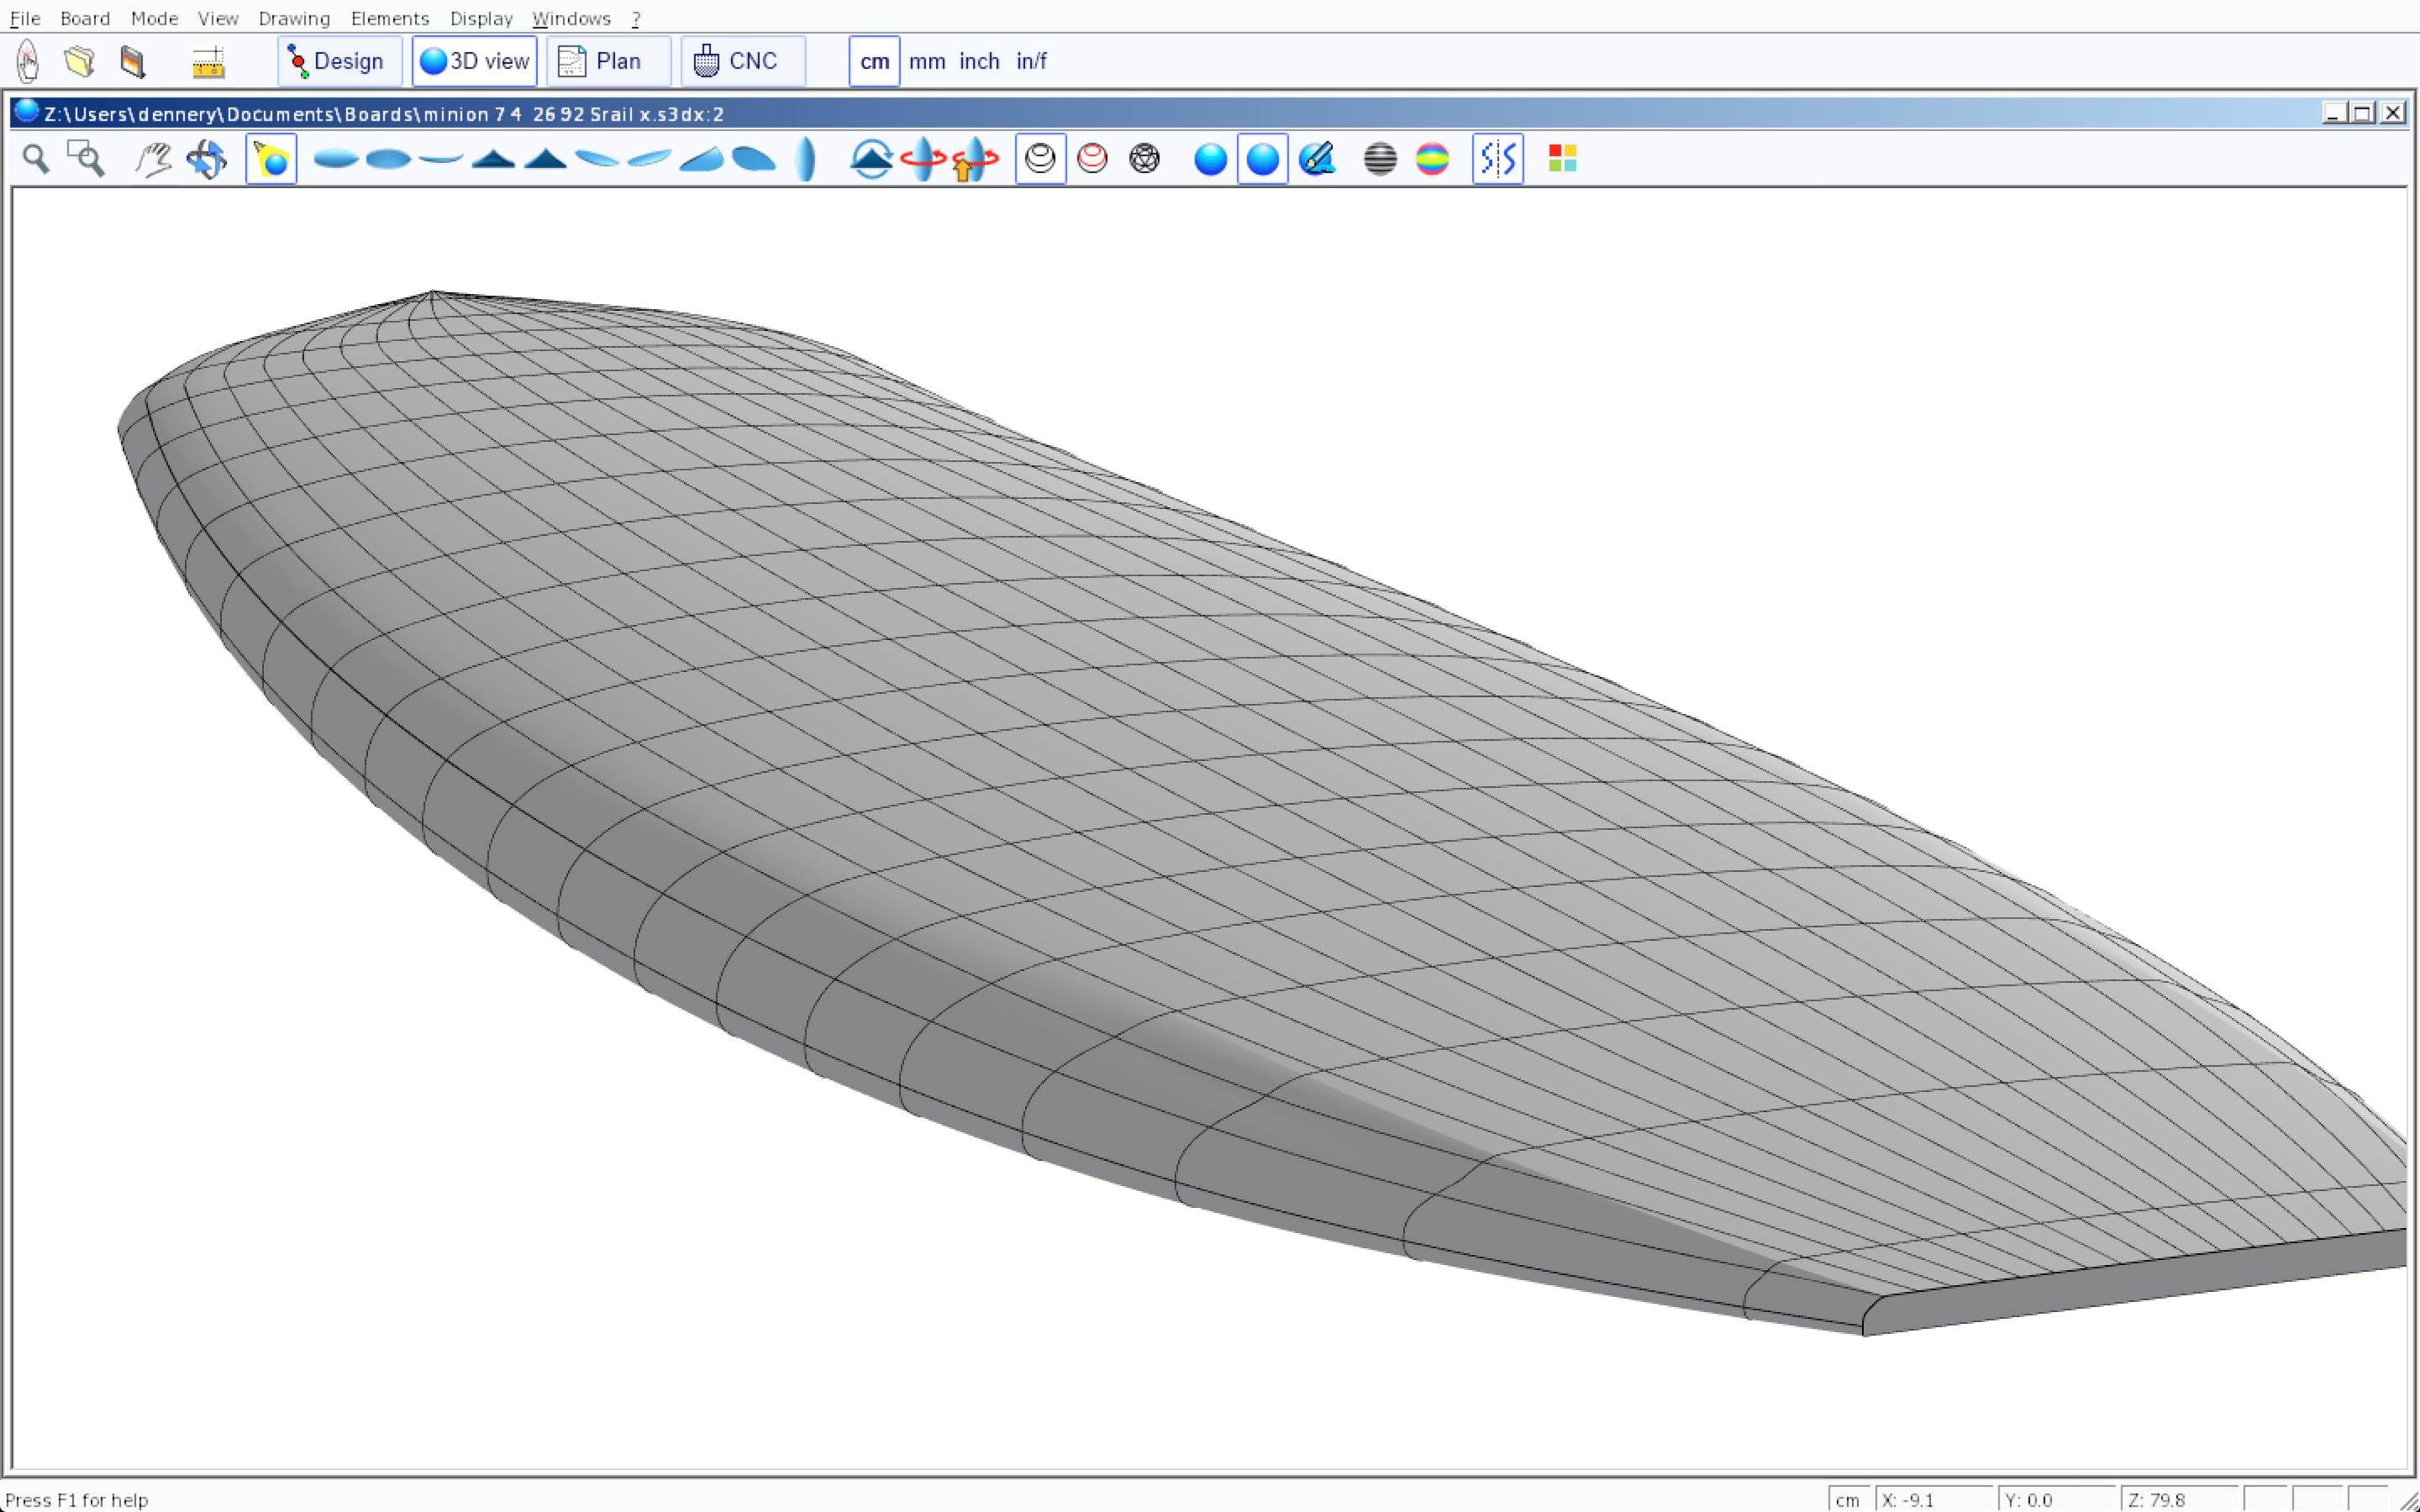Toggle the yellow spotlight sphere view
This screenshot has width=2420, height=1512.
[271, 158]
